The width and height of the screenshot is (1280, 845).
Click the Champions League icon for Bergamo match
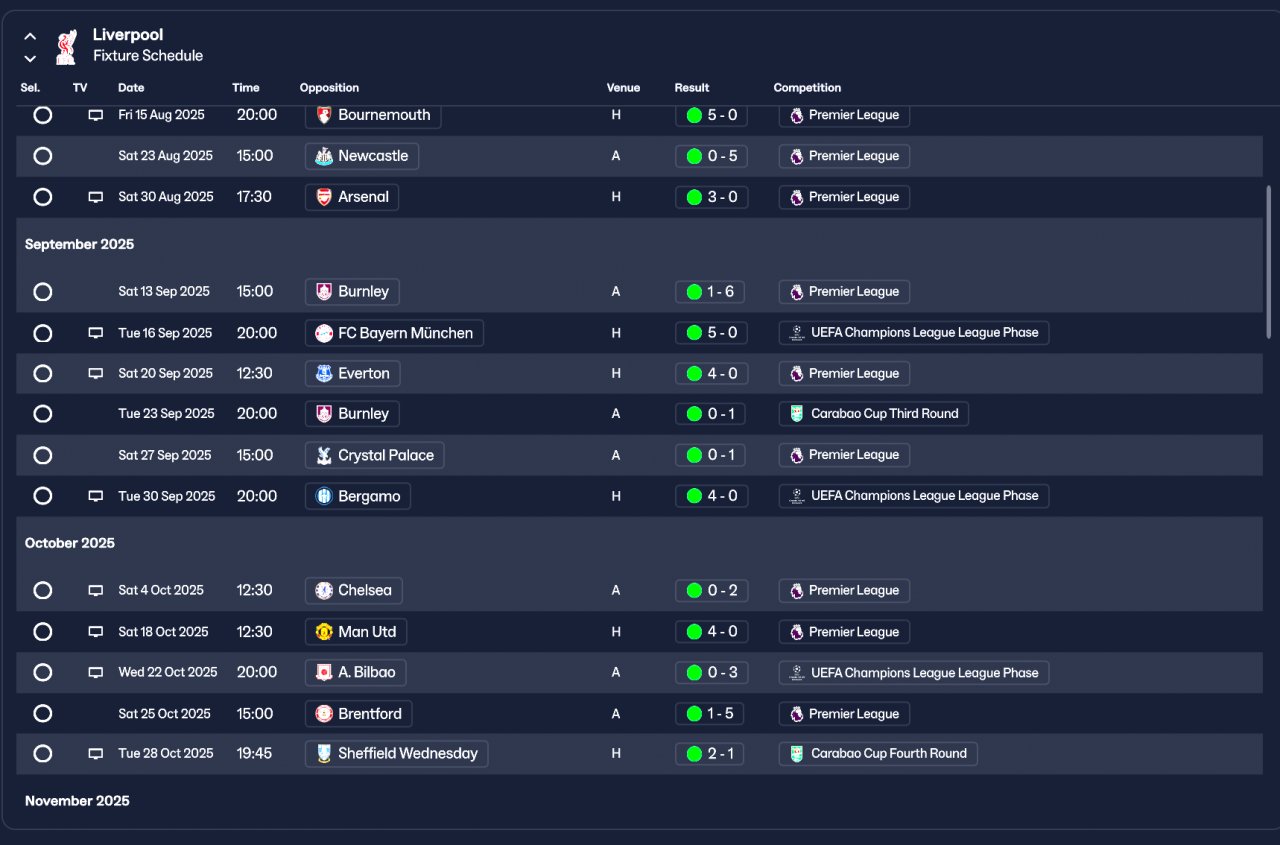[796, 496]
